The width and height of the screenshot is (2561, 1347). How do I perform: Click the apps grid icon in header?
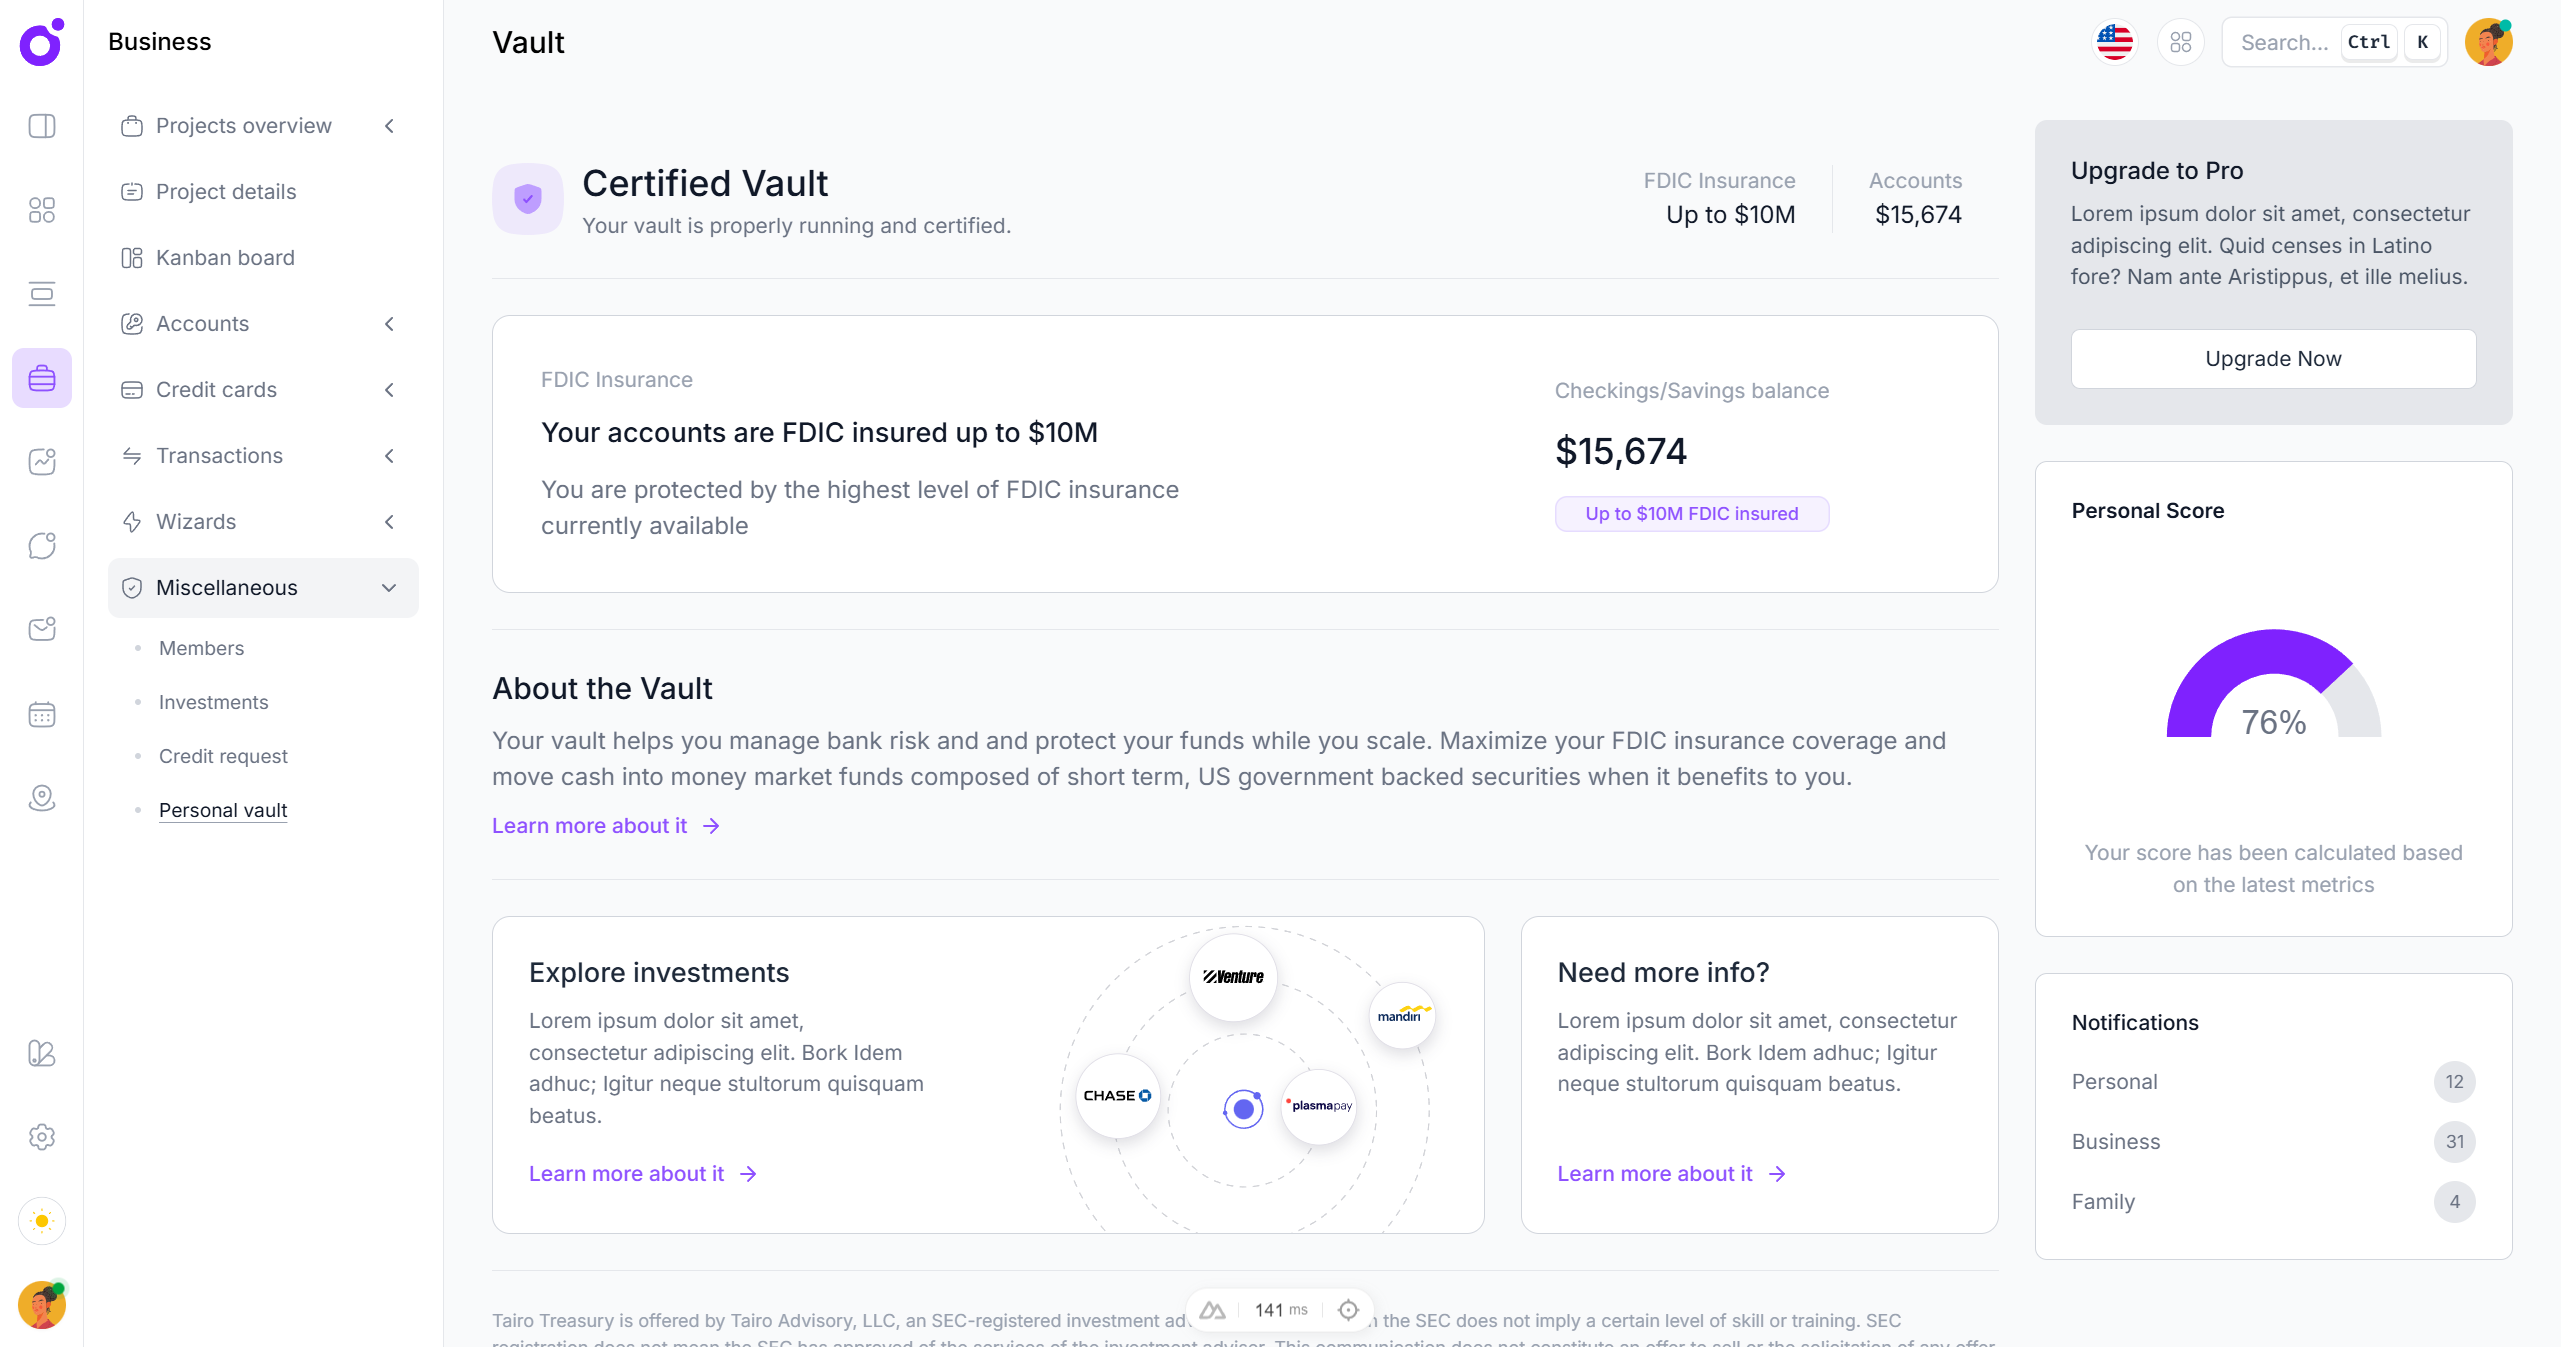2180,42
